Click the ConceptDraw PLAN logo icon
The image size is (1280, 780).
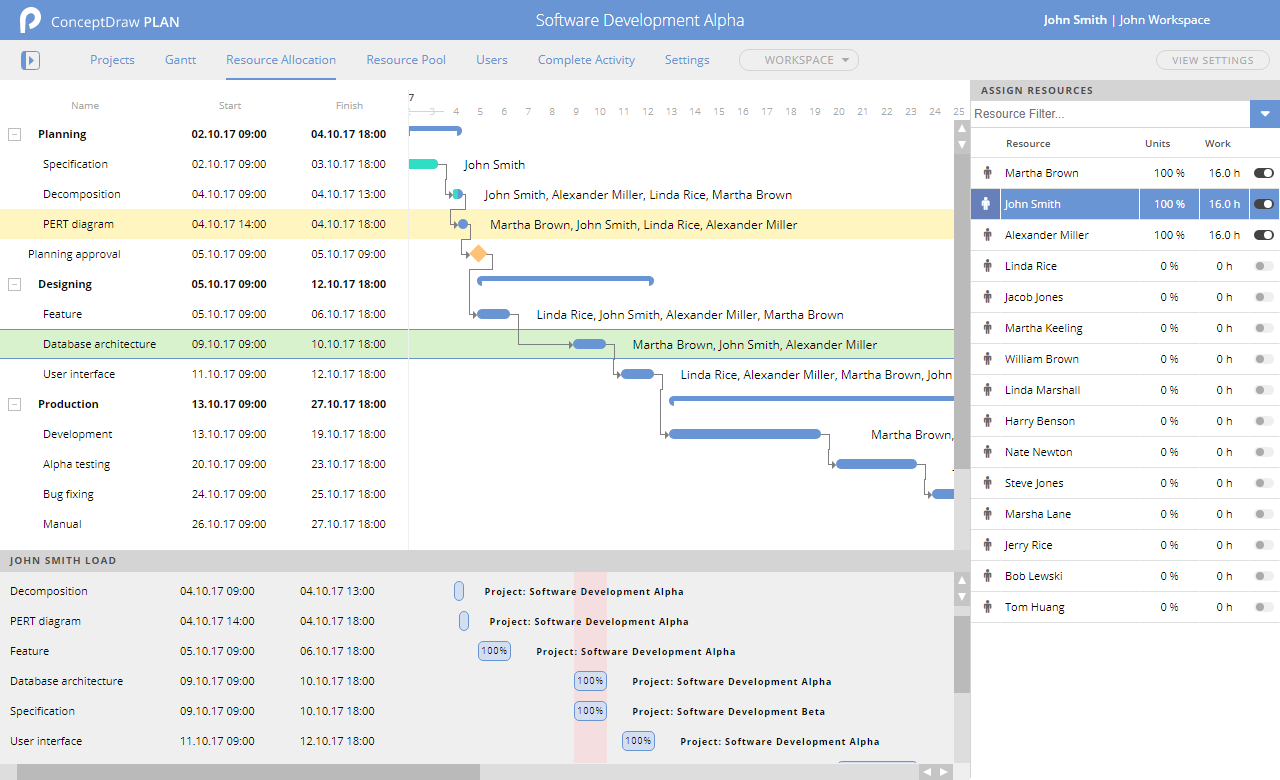pyautogui.click(x=30, y=20)
